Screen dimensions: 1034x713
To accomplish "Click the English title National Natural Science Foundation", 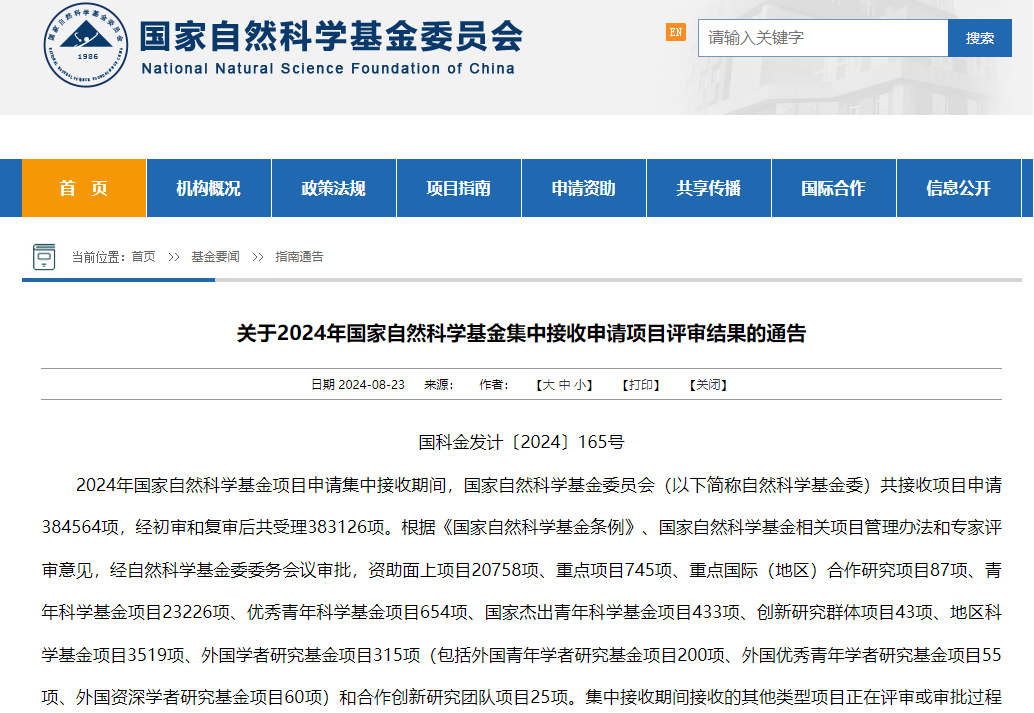I will pyautogui.click(x=328, y=69).
